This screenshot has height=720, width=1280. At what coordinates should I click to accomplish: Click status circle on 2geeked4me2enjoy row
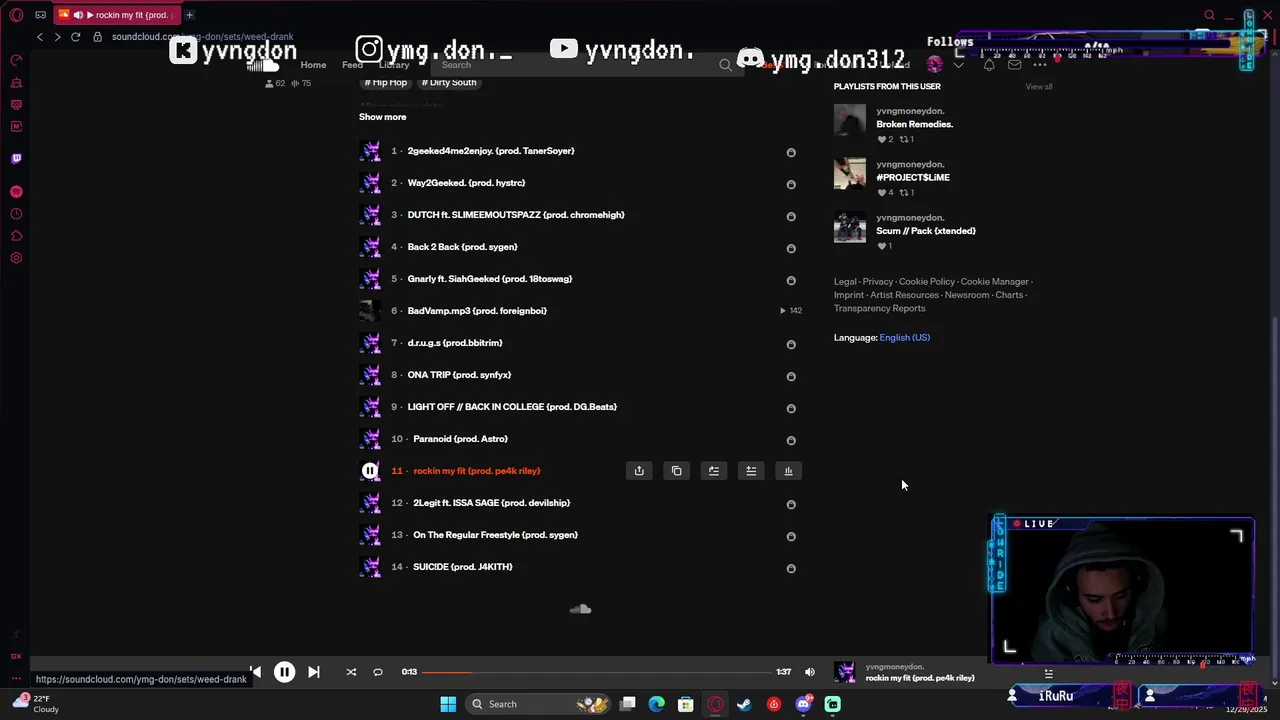click(791, 153)
